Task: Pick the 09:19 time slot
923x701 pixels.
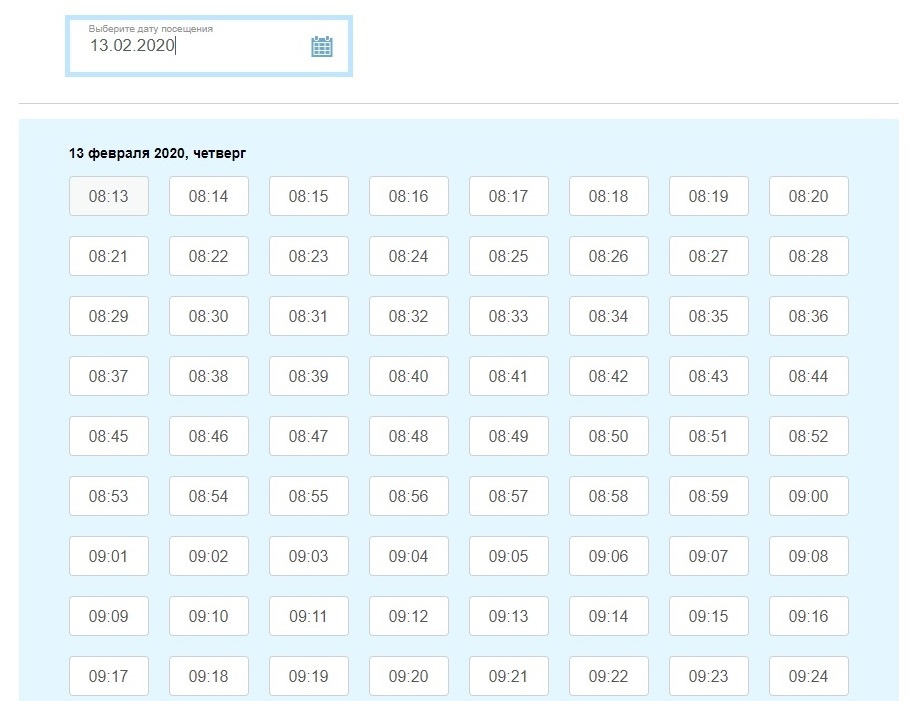Action: tap(309, 676)
